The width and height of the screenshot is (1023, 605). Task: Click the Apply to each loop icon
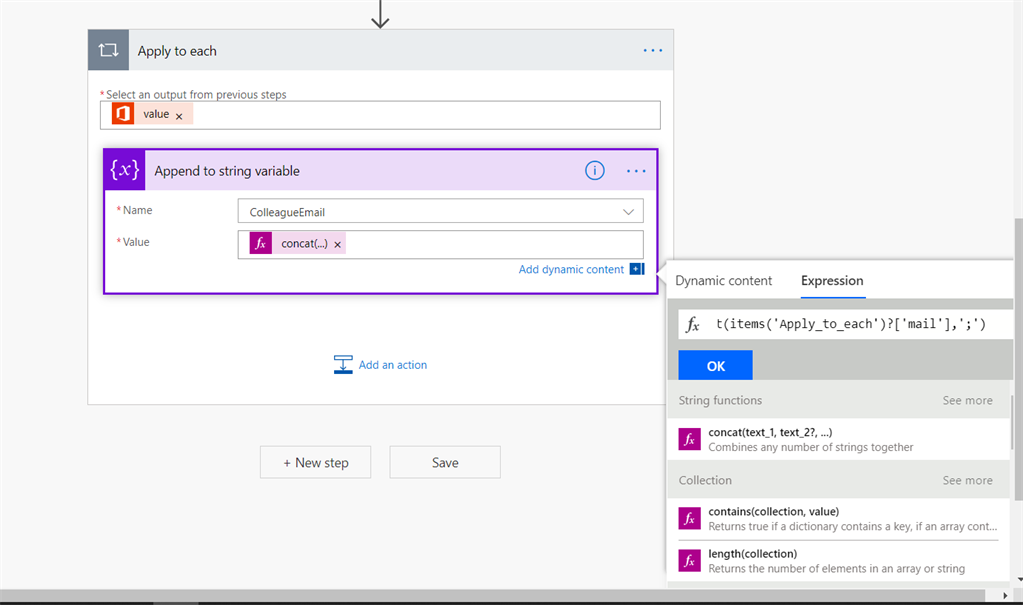(x=108, y=51)
